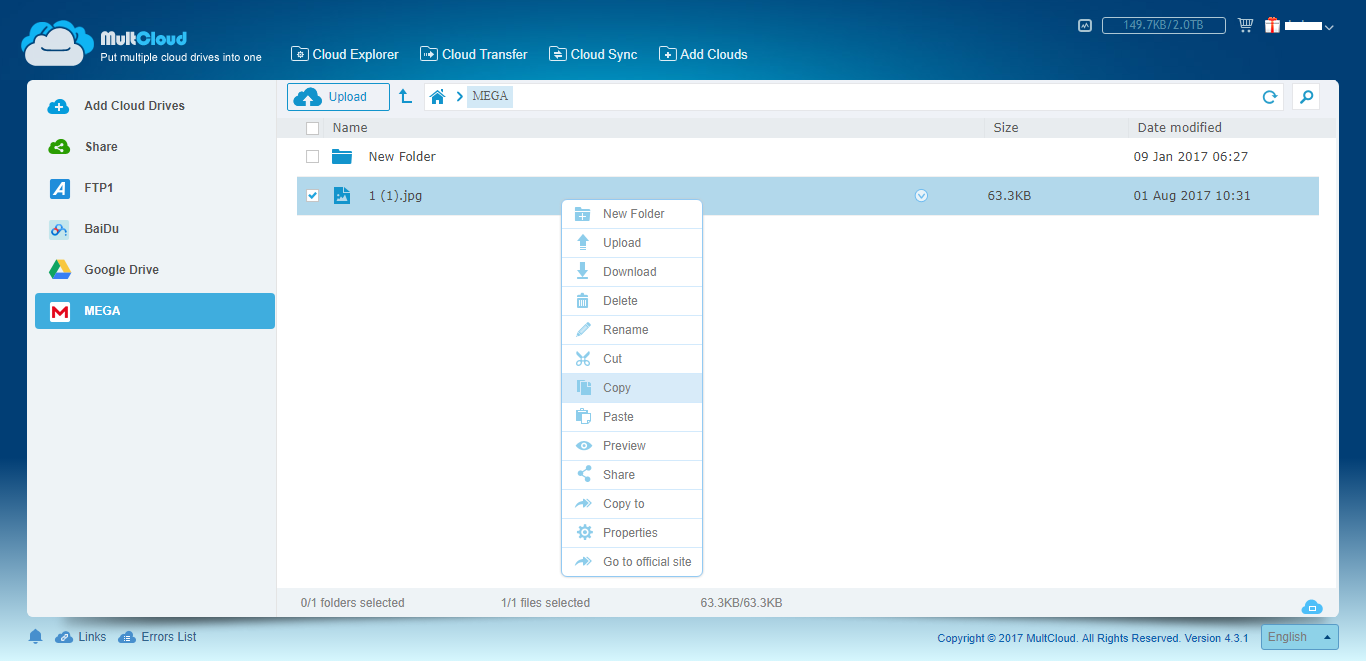Click the notification bell icon

tap(36, 637)
